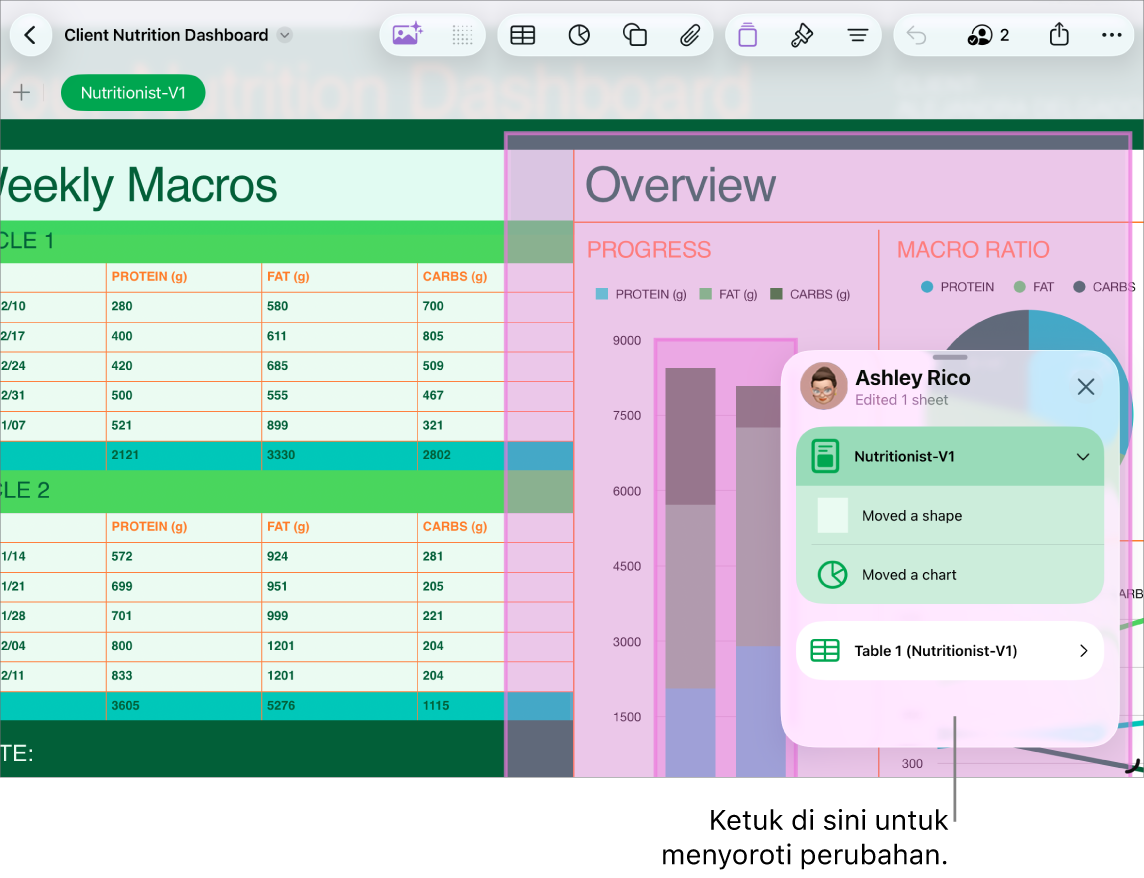This screenshot has height=878, width=1144.
Task: Go back with the back arrow
Action: pos(31,35)
